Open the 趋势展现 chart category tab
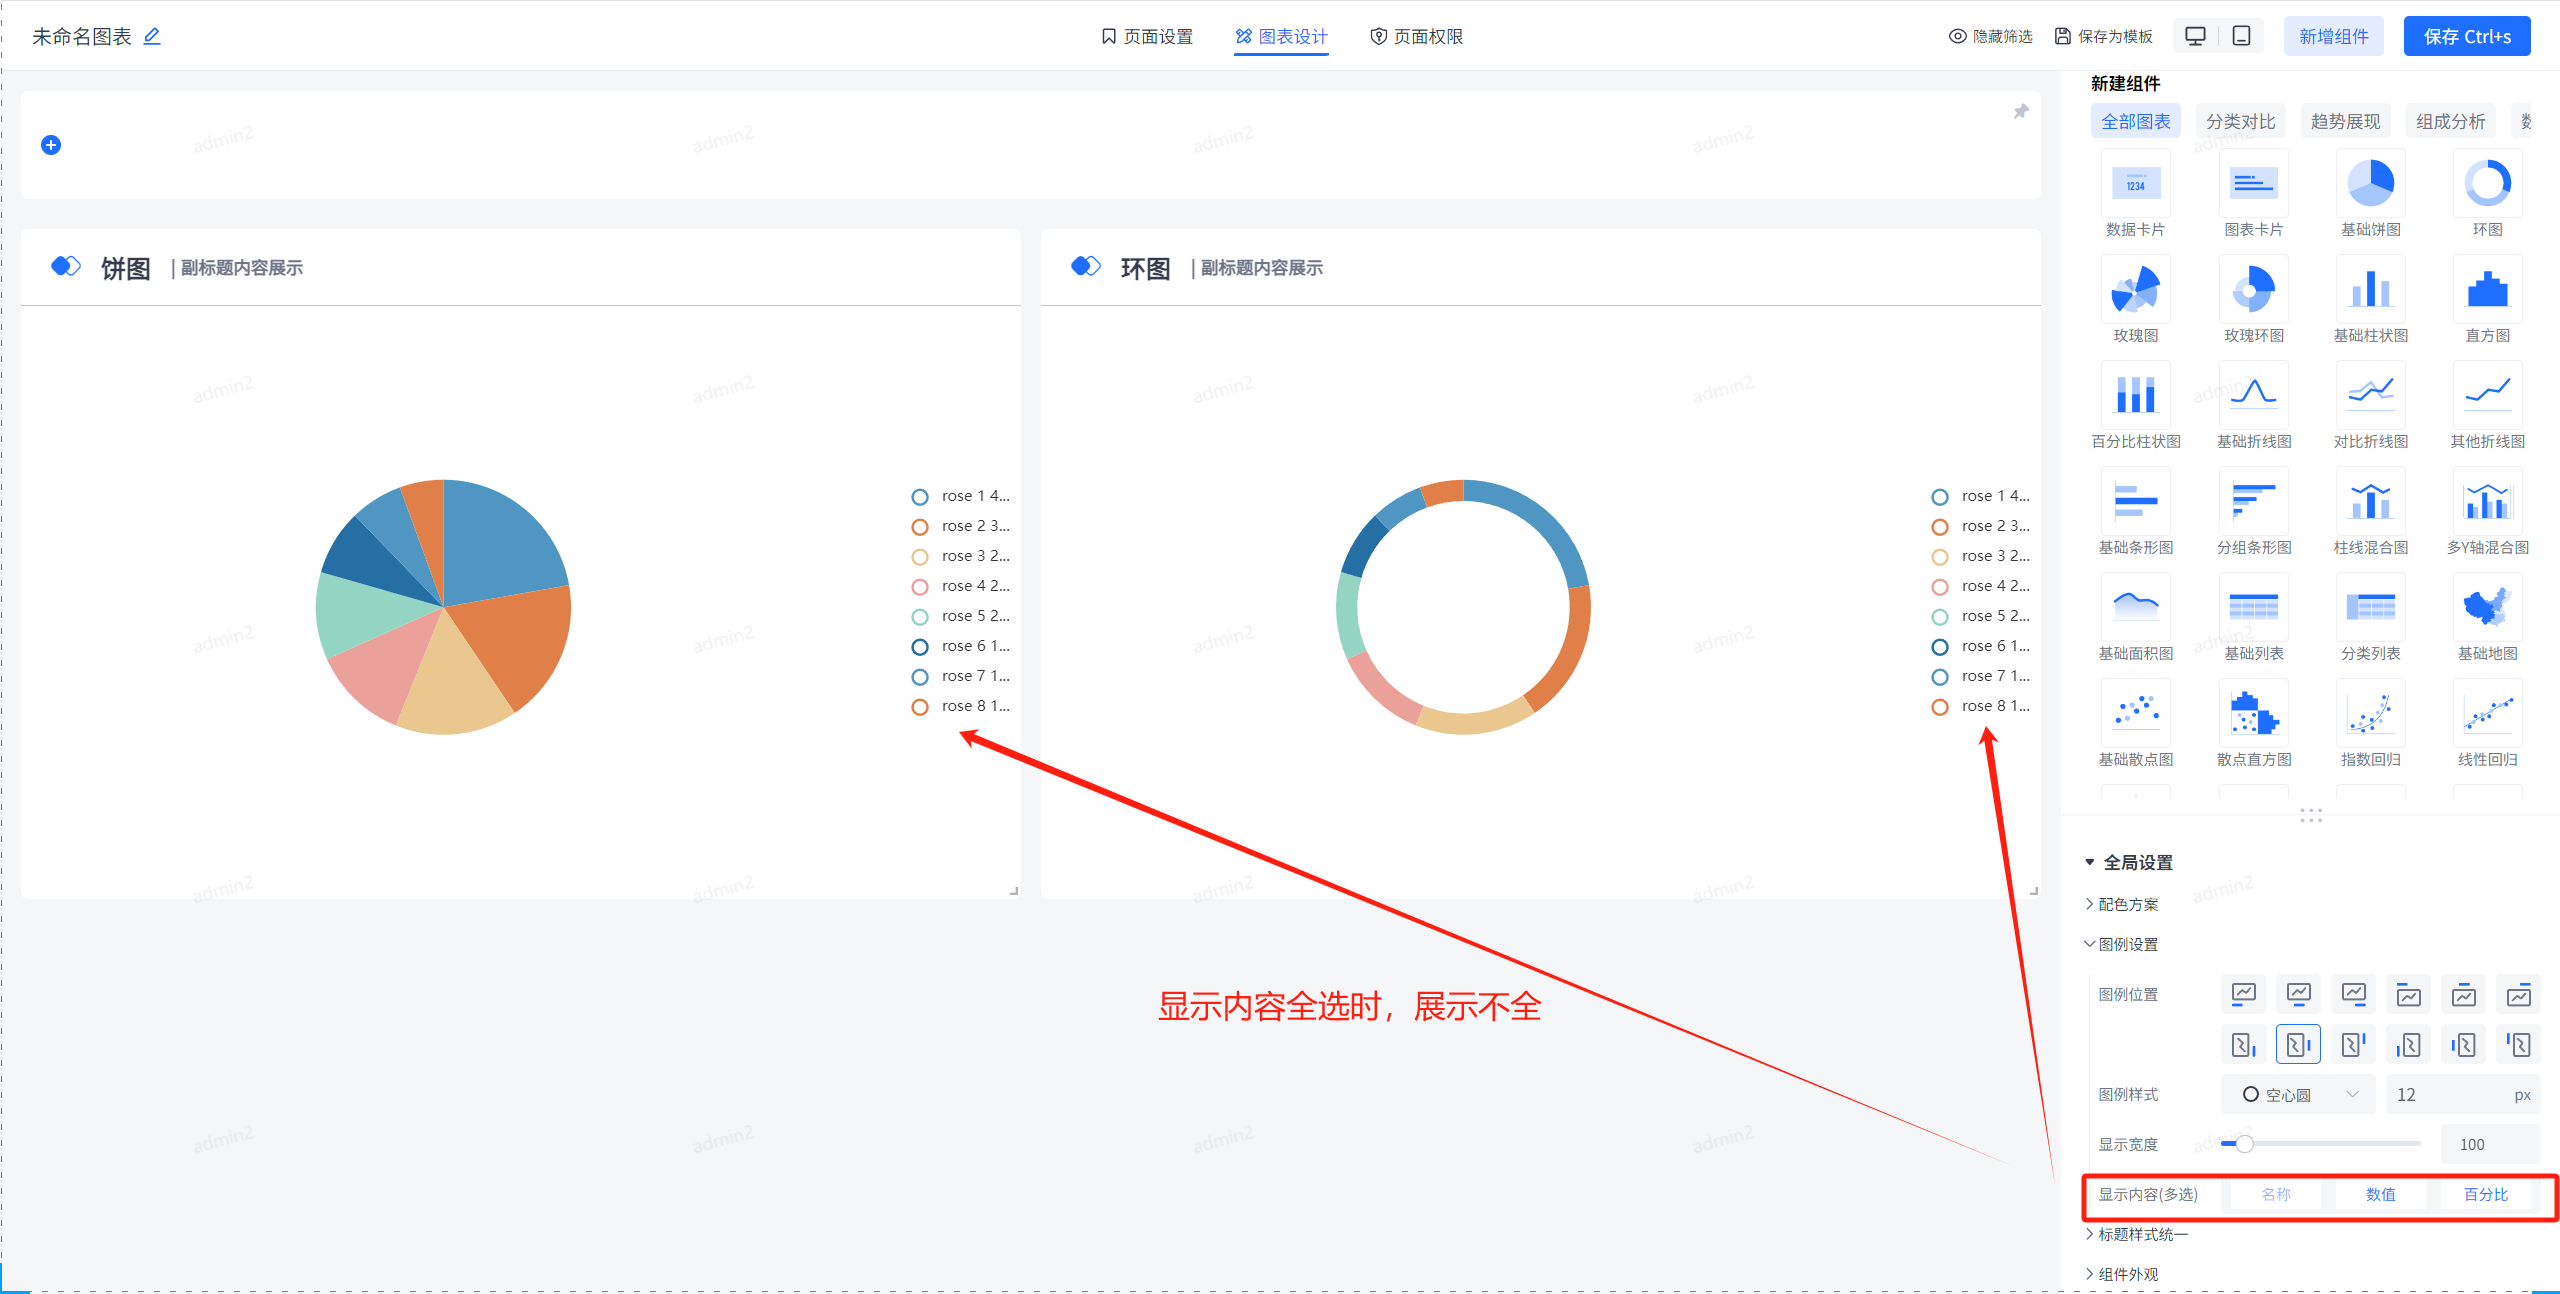2560x1294 pixels. coord(2345,121)
